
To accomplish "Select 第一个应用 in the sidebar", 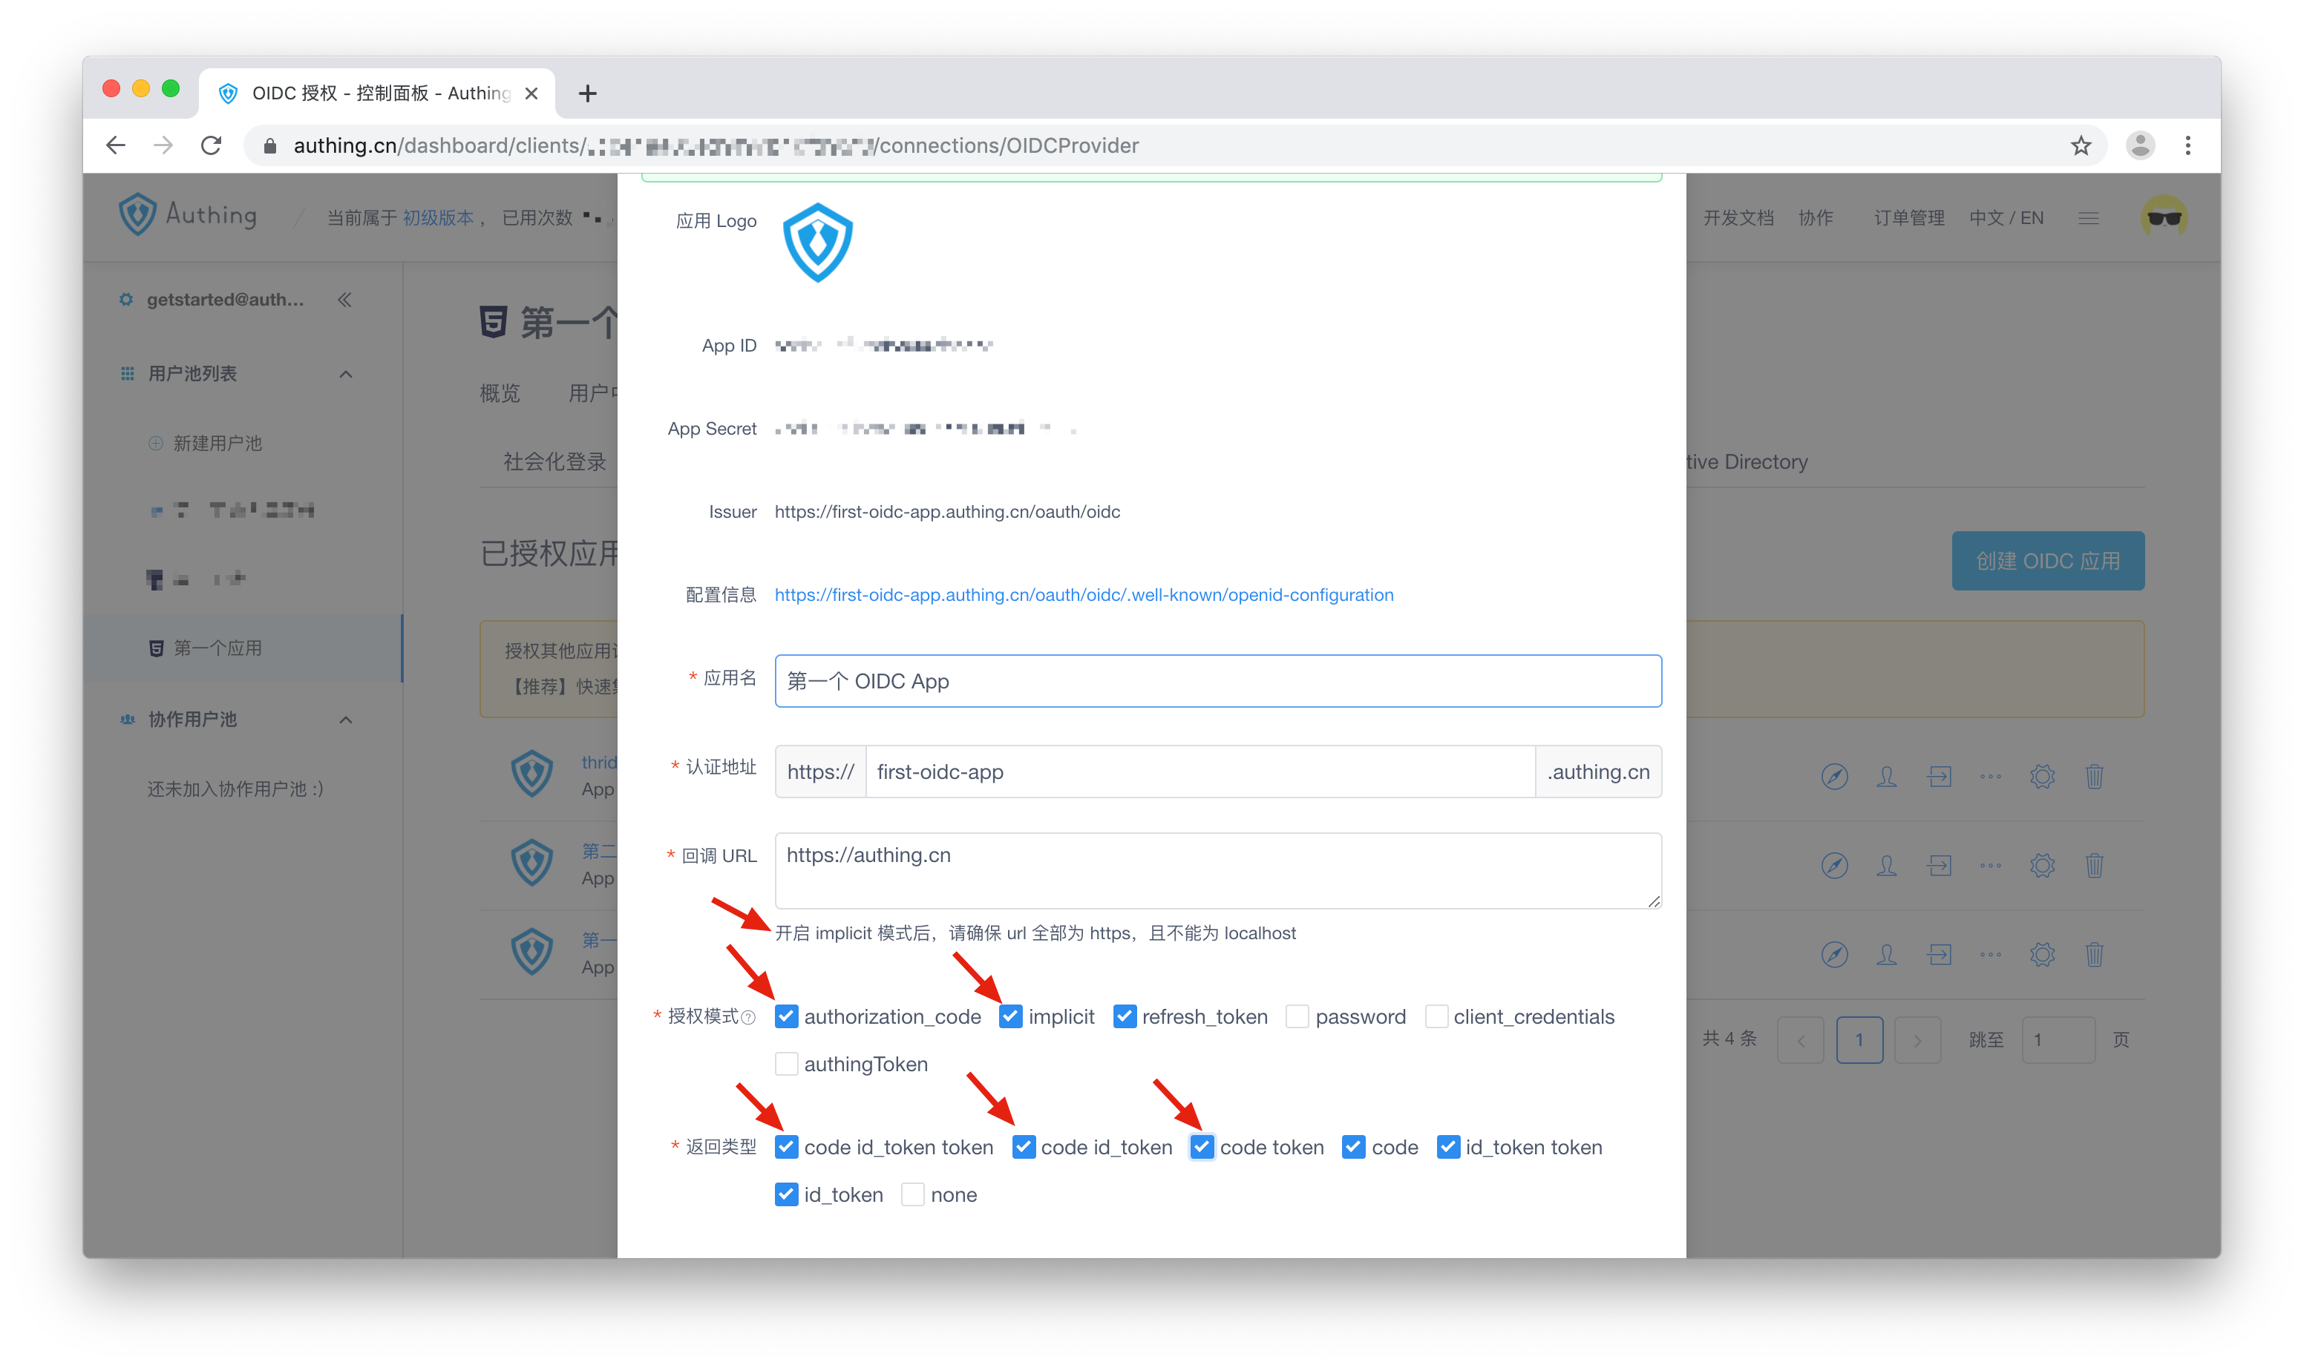I will (218, 648).
